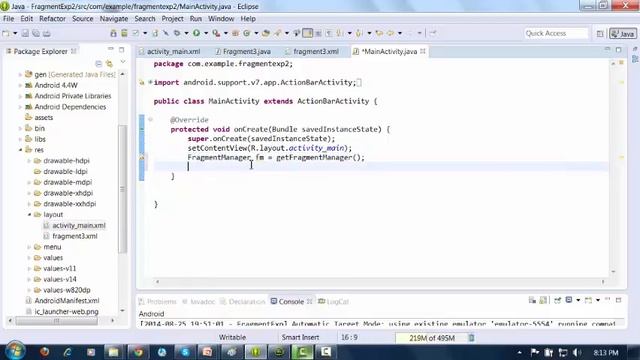Expand the folded import statements
Viewport: 640px width, 360px height.
[x=150, y=82]
